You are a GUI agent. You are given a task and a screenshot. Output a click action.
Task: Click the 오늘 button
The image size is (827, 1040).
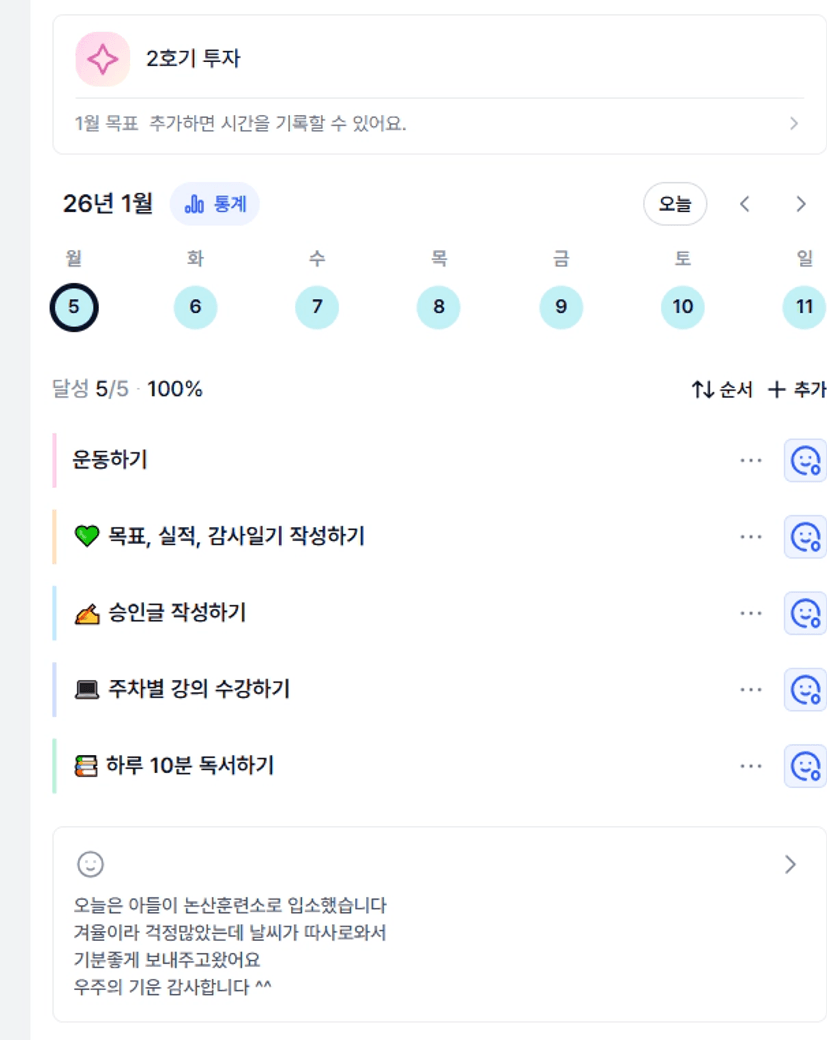(674, 204)
